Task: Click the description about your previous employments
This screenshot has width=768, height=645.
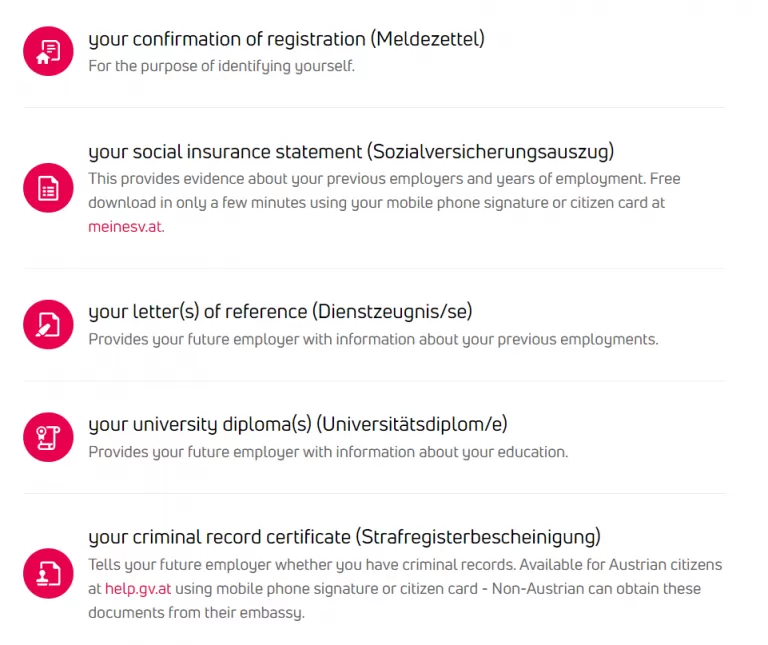Action: click(x=373, y=339)
